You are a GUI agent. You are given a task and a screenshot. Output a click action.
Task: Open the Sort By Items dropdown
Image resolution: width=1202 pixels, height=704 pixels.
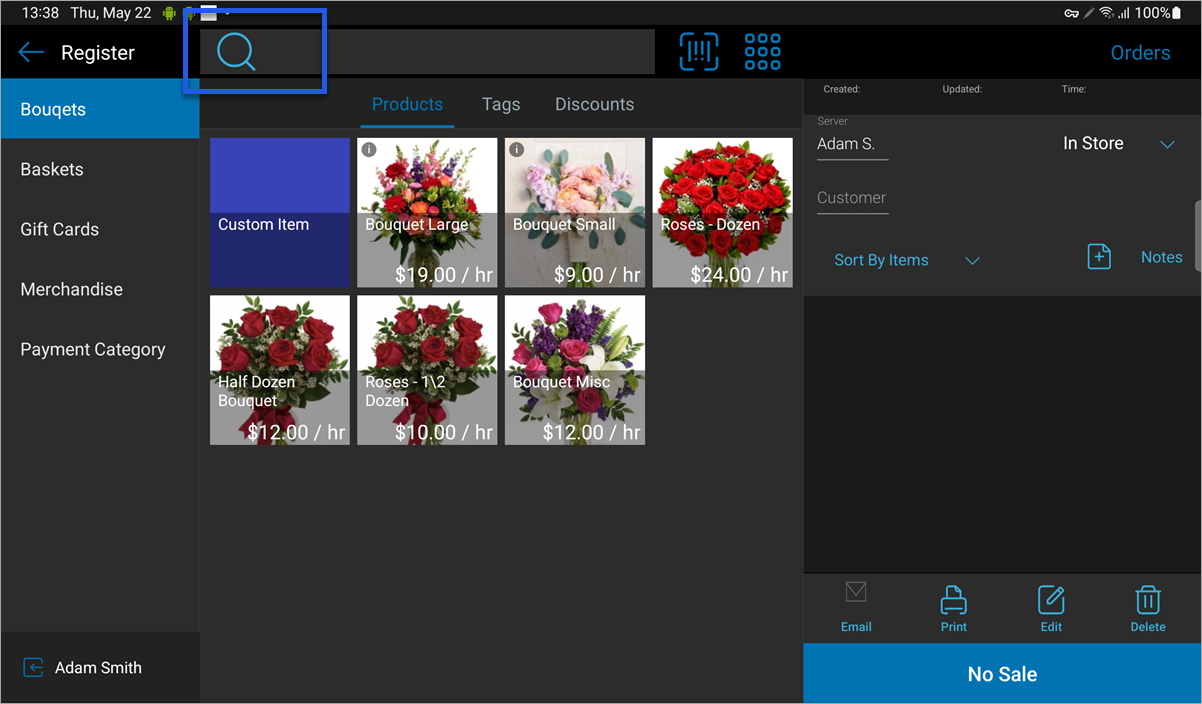[x=971, y=261]
